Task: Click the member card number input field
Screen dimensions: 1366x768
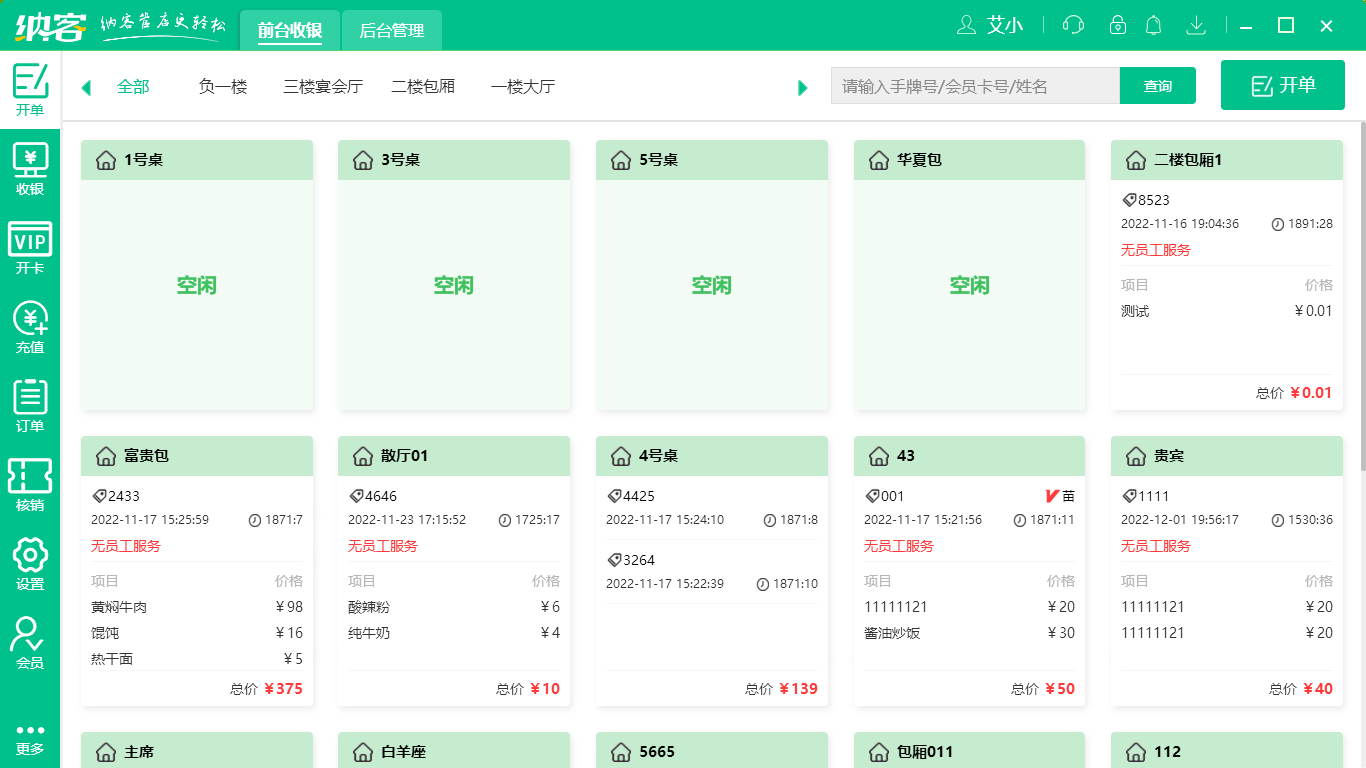Action: click(975, 85)
